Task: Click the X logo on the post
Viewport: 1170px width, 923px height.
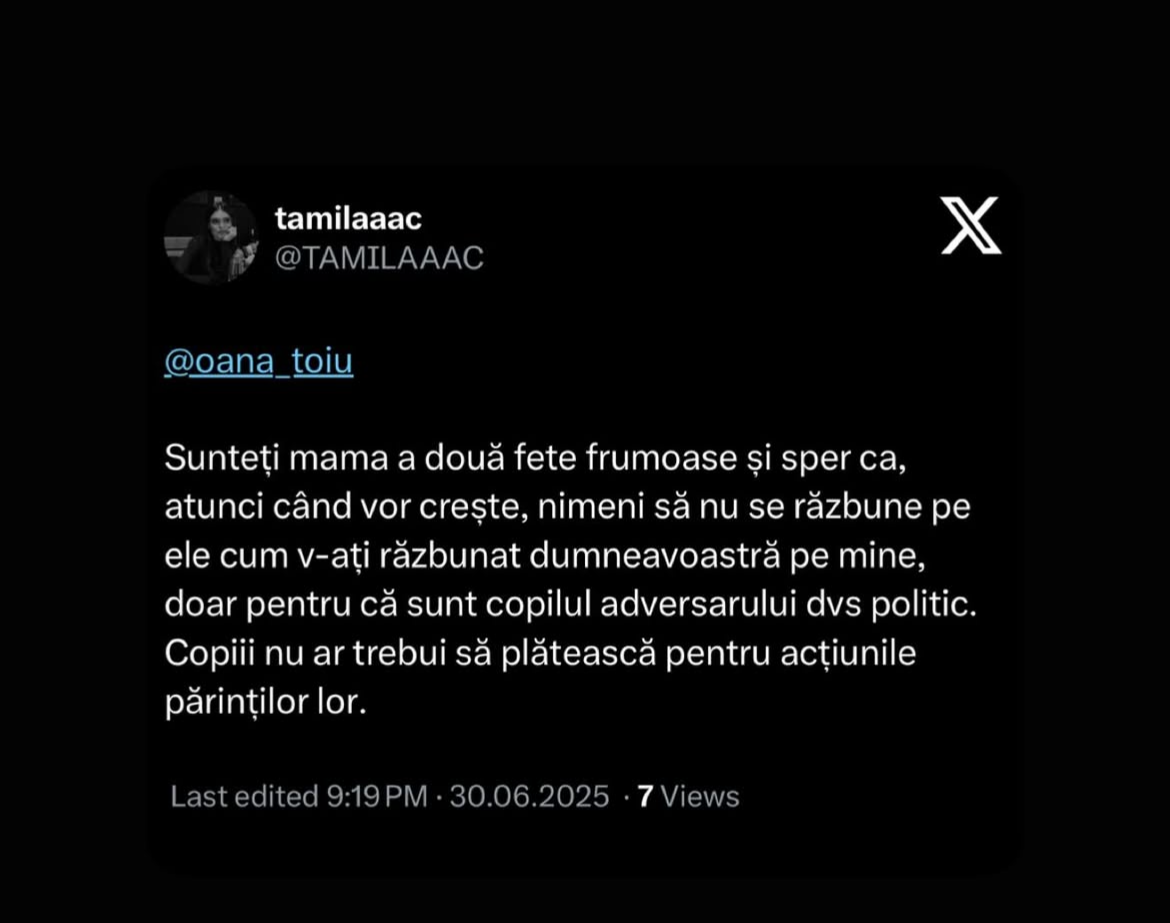Action: coord(970,225)
